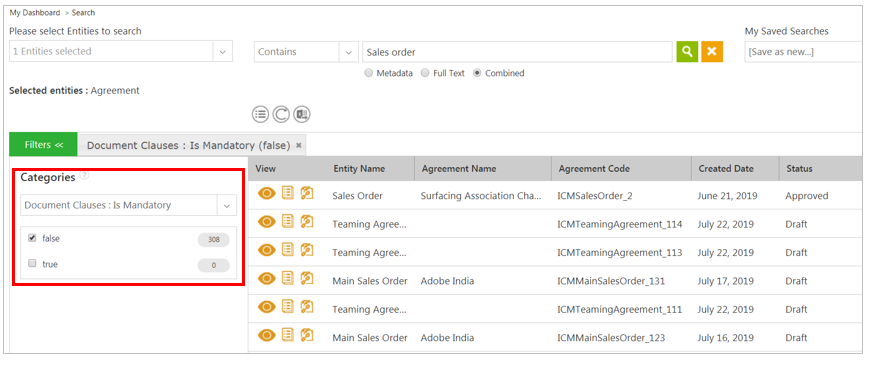Image resolution: width=881 pixels, height=369 pixels.
Task: Select the Metadata radio button
Action: (x=369, y=73)
